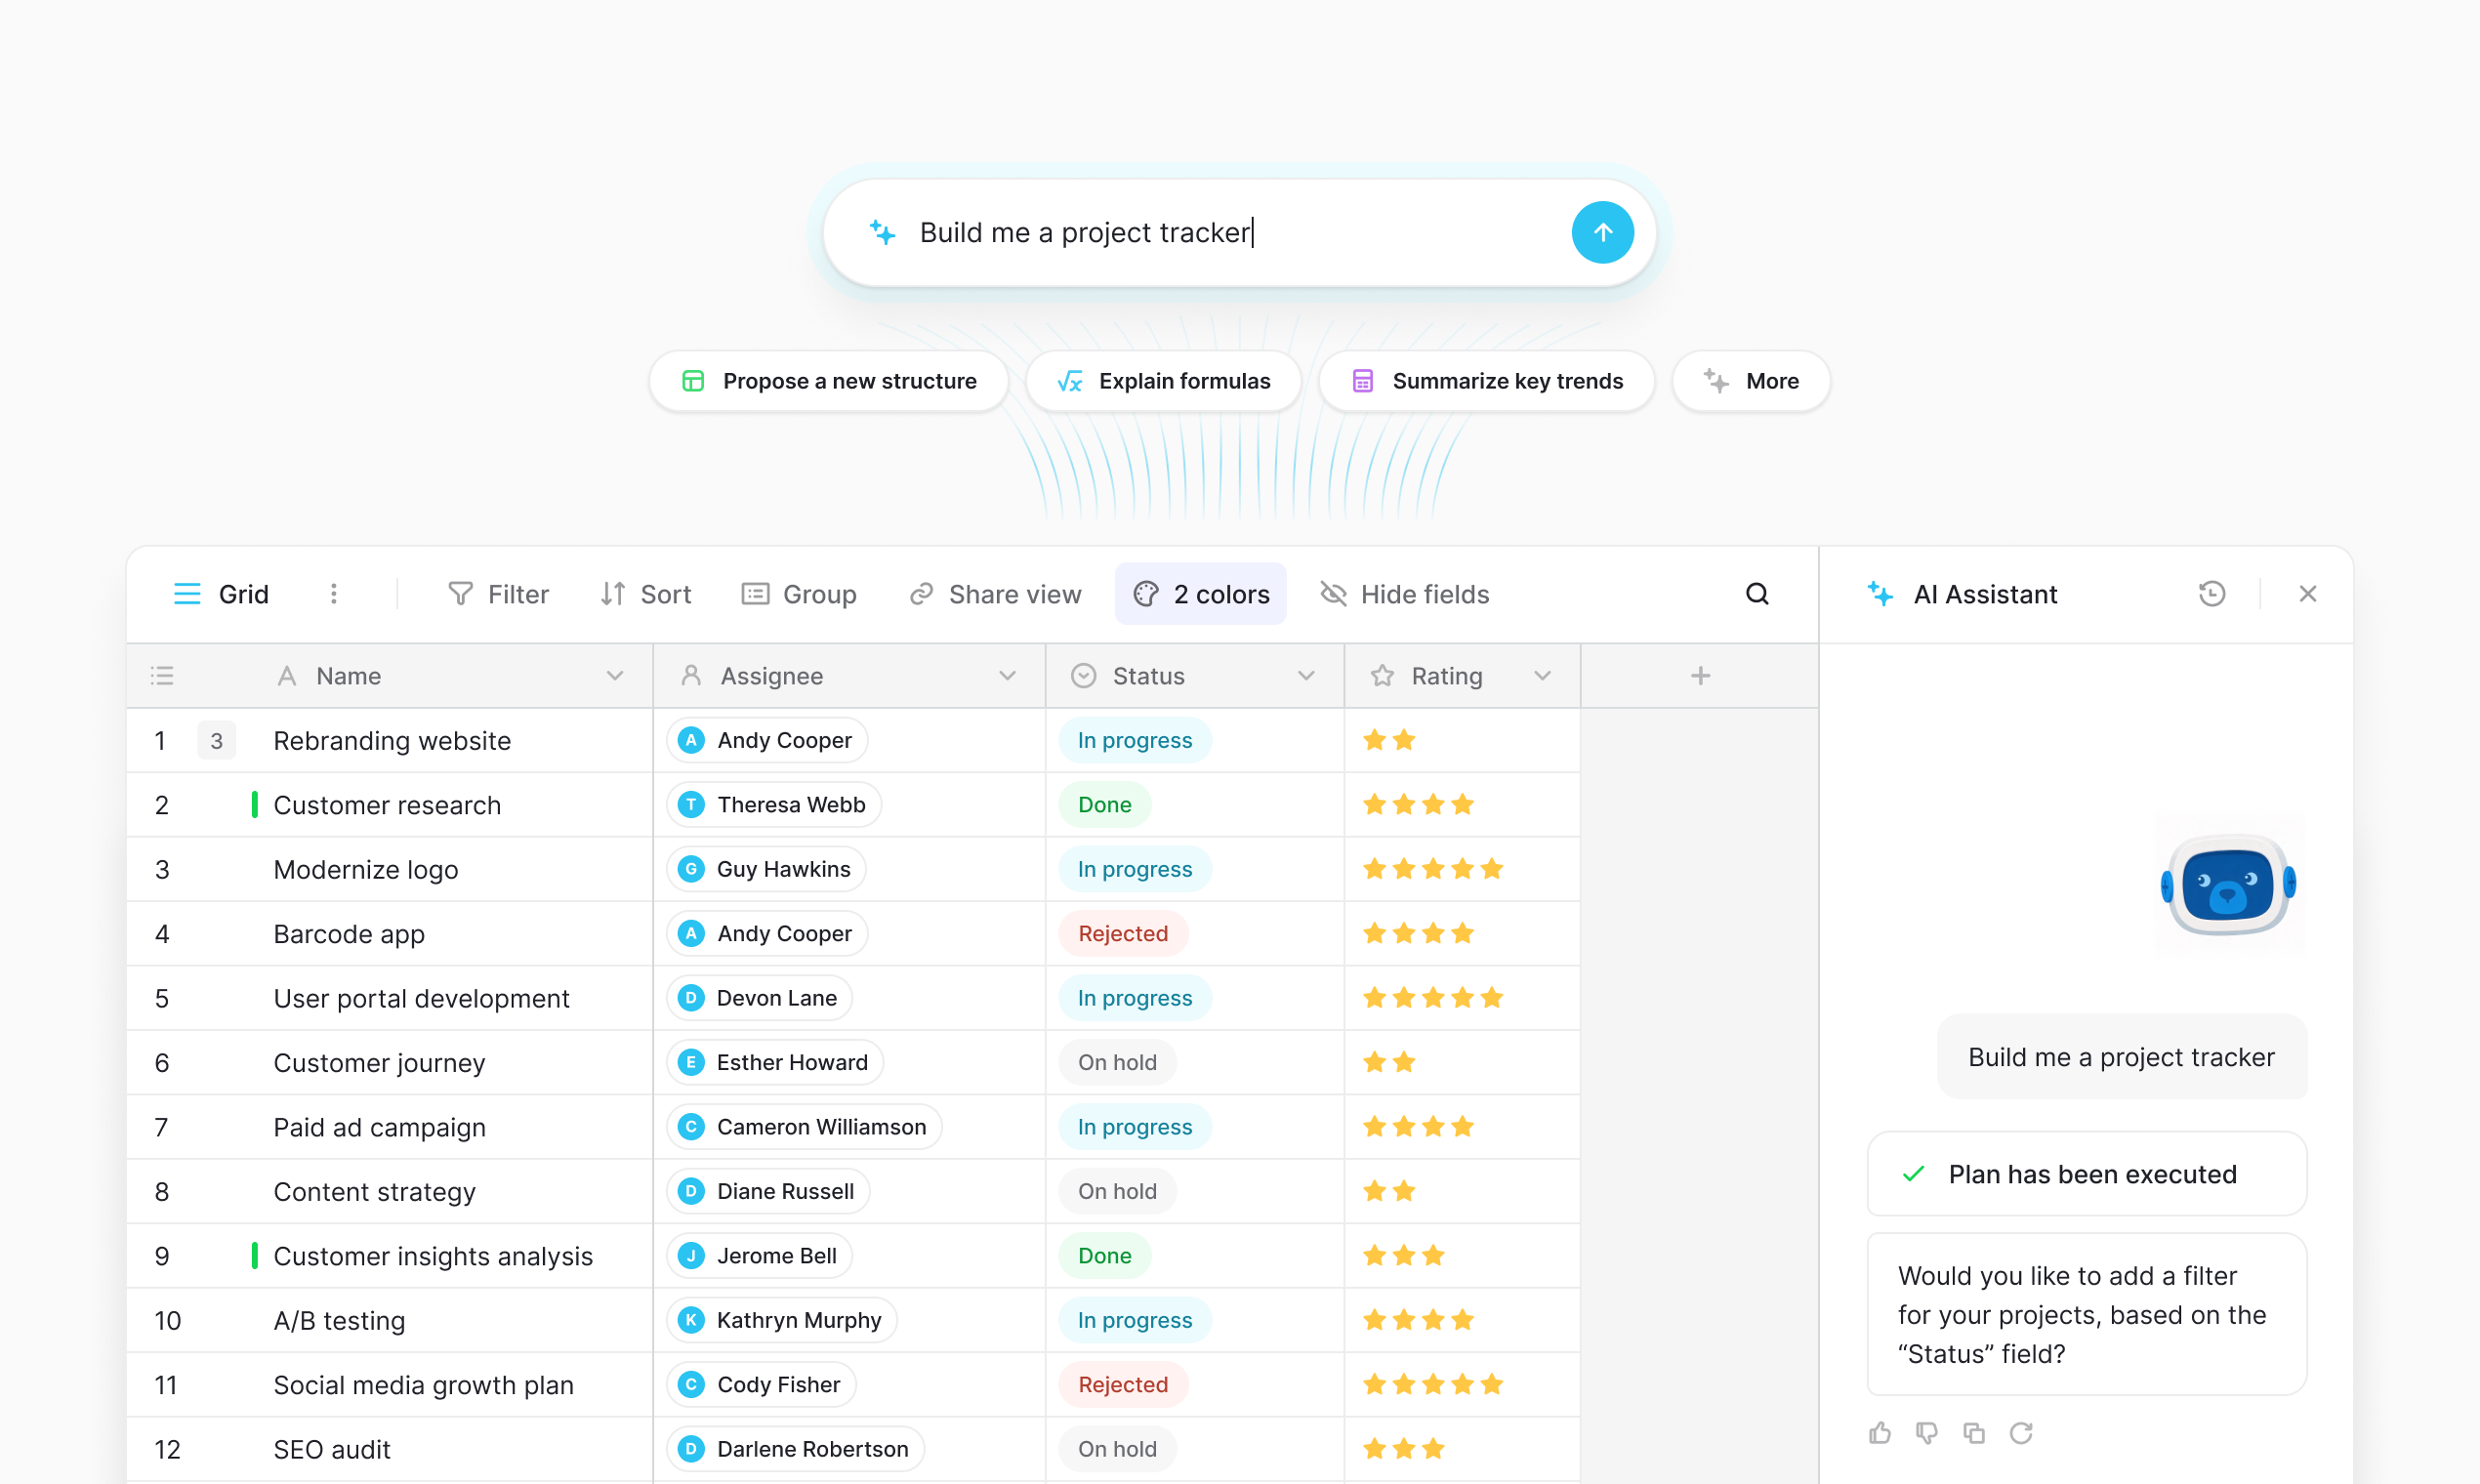This screenshot has height=1484, width=2480.
Task: Open the Filter options
Action: [499, 593]
